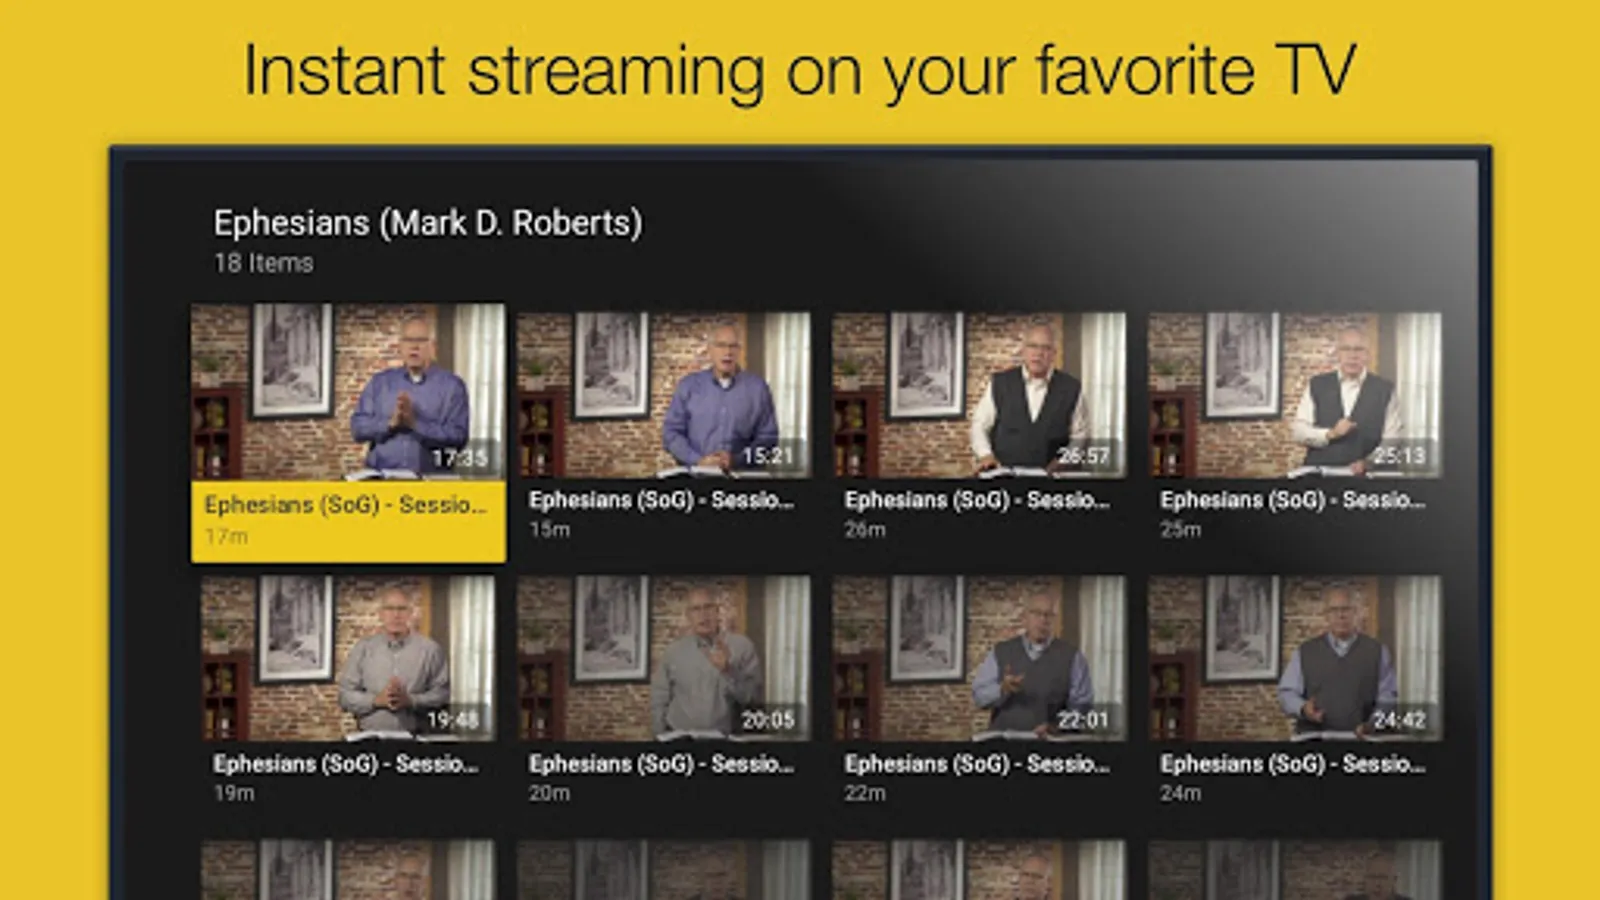Click the "15:21" timestamp overlay
Viewport: 1600px width, 900px height.
point(768,456)
